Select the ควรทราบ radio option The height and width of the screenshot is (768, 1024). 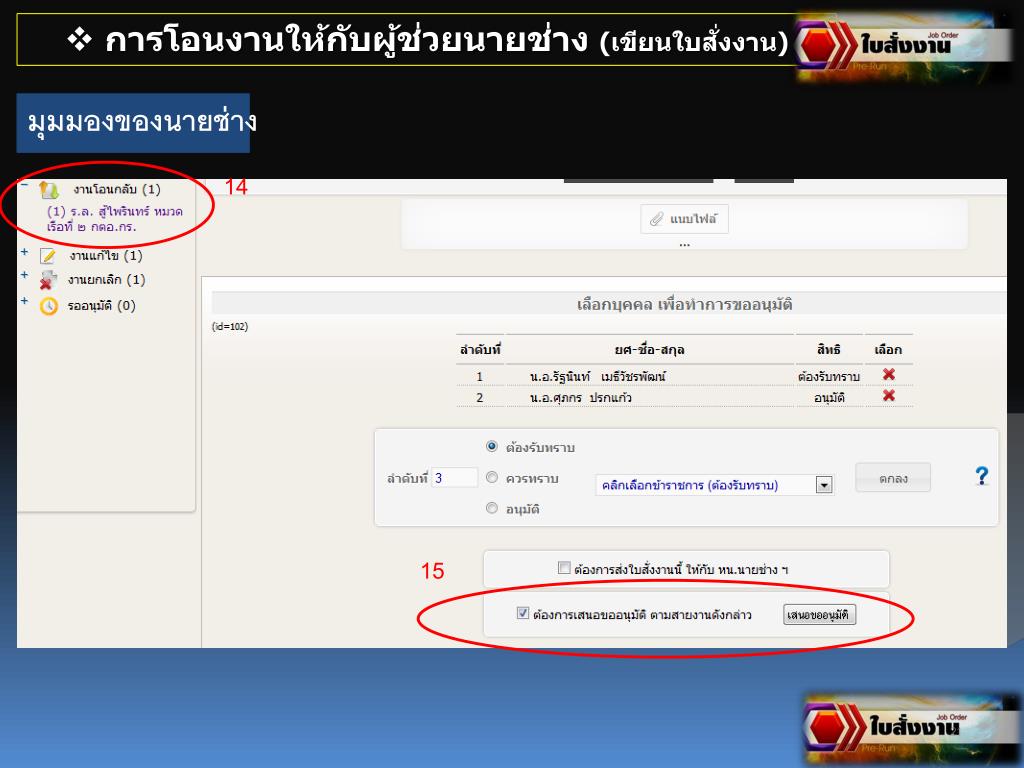tap(492, 477)
